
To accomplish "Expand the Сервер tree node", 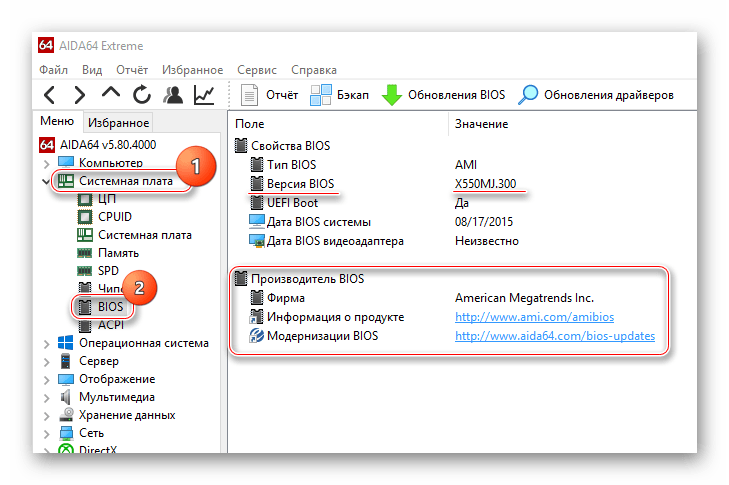I will coord(46,362).
